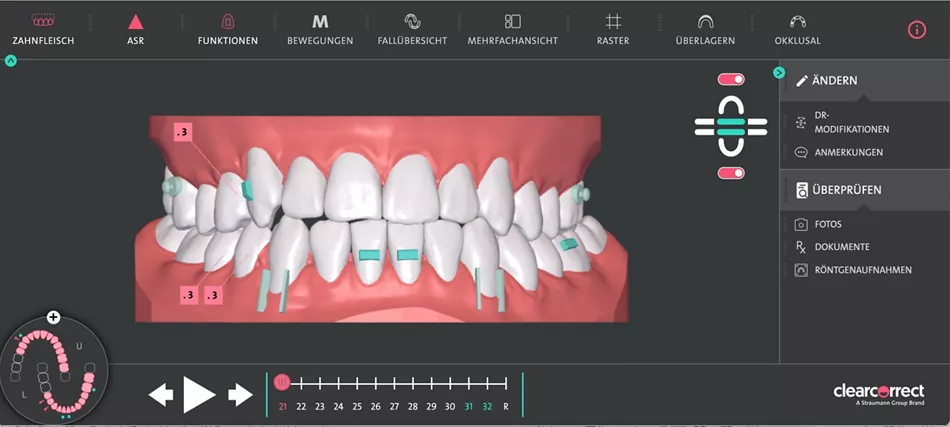Image resolution: width=950 pixels, height=427 pixels.
Task: Switch to Mehrfachansicht multi-view
Action: 513,22
